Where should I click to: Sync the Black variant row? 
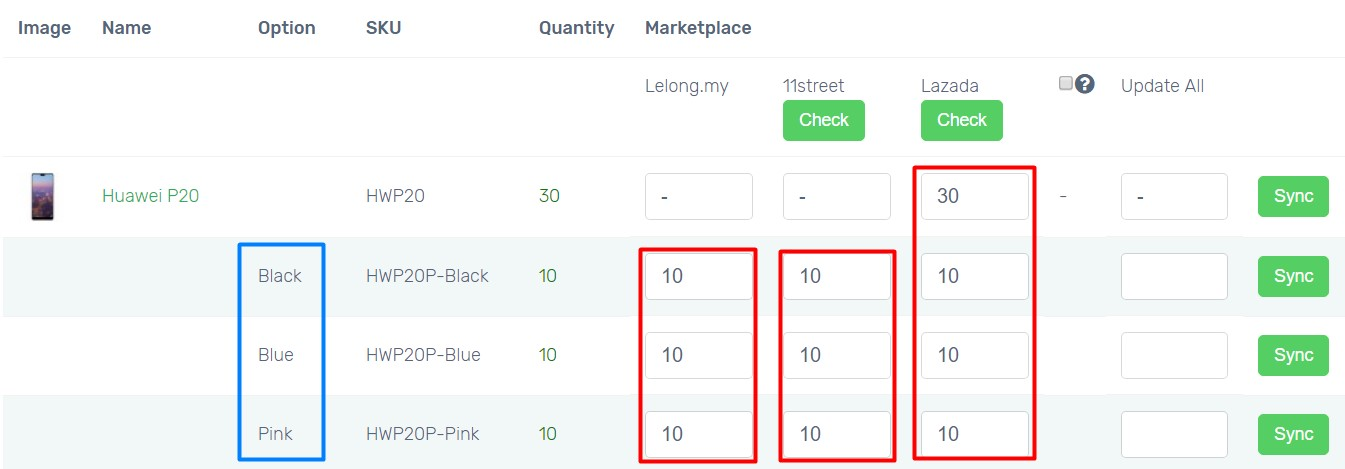pyautogui.click(x=1293, y=276)
